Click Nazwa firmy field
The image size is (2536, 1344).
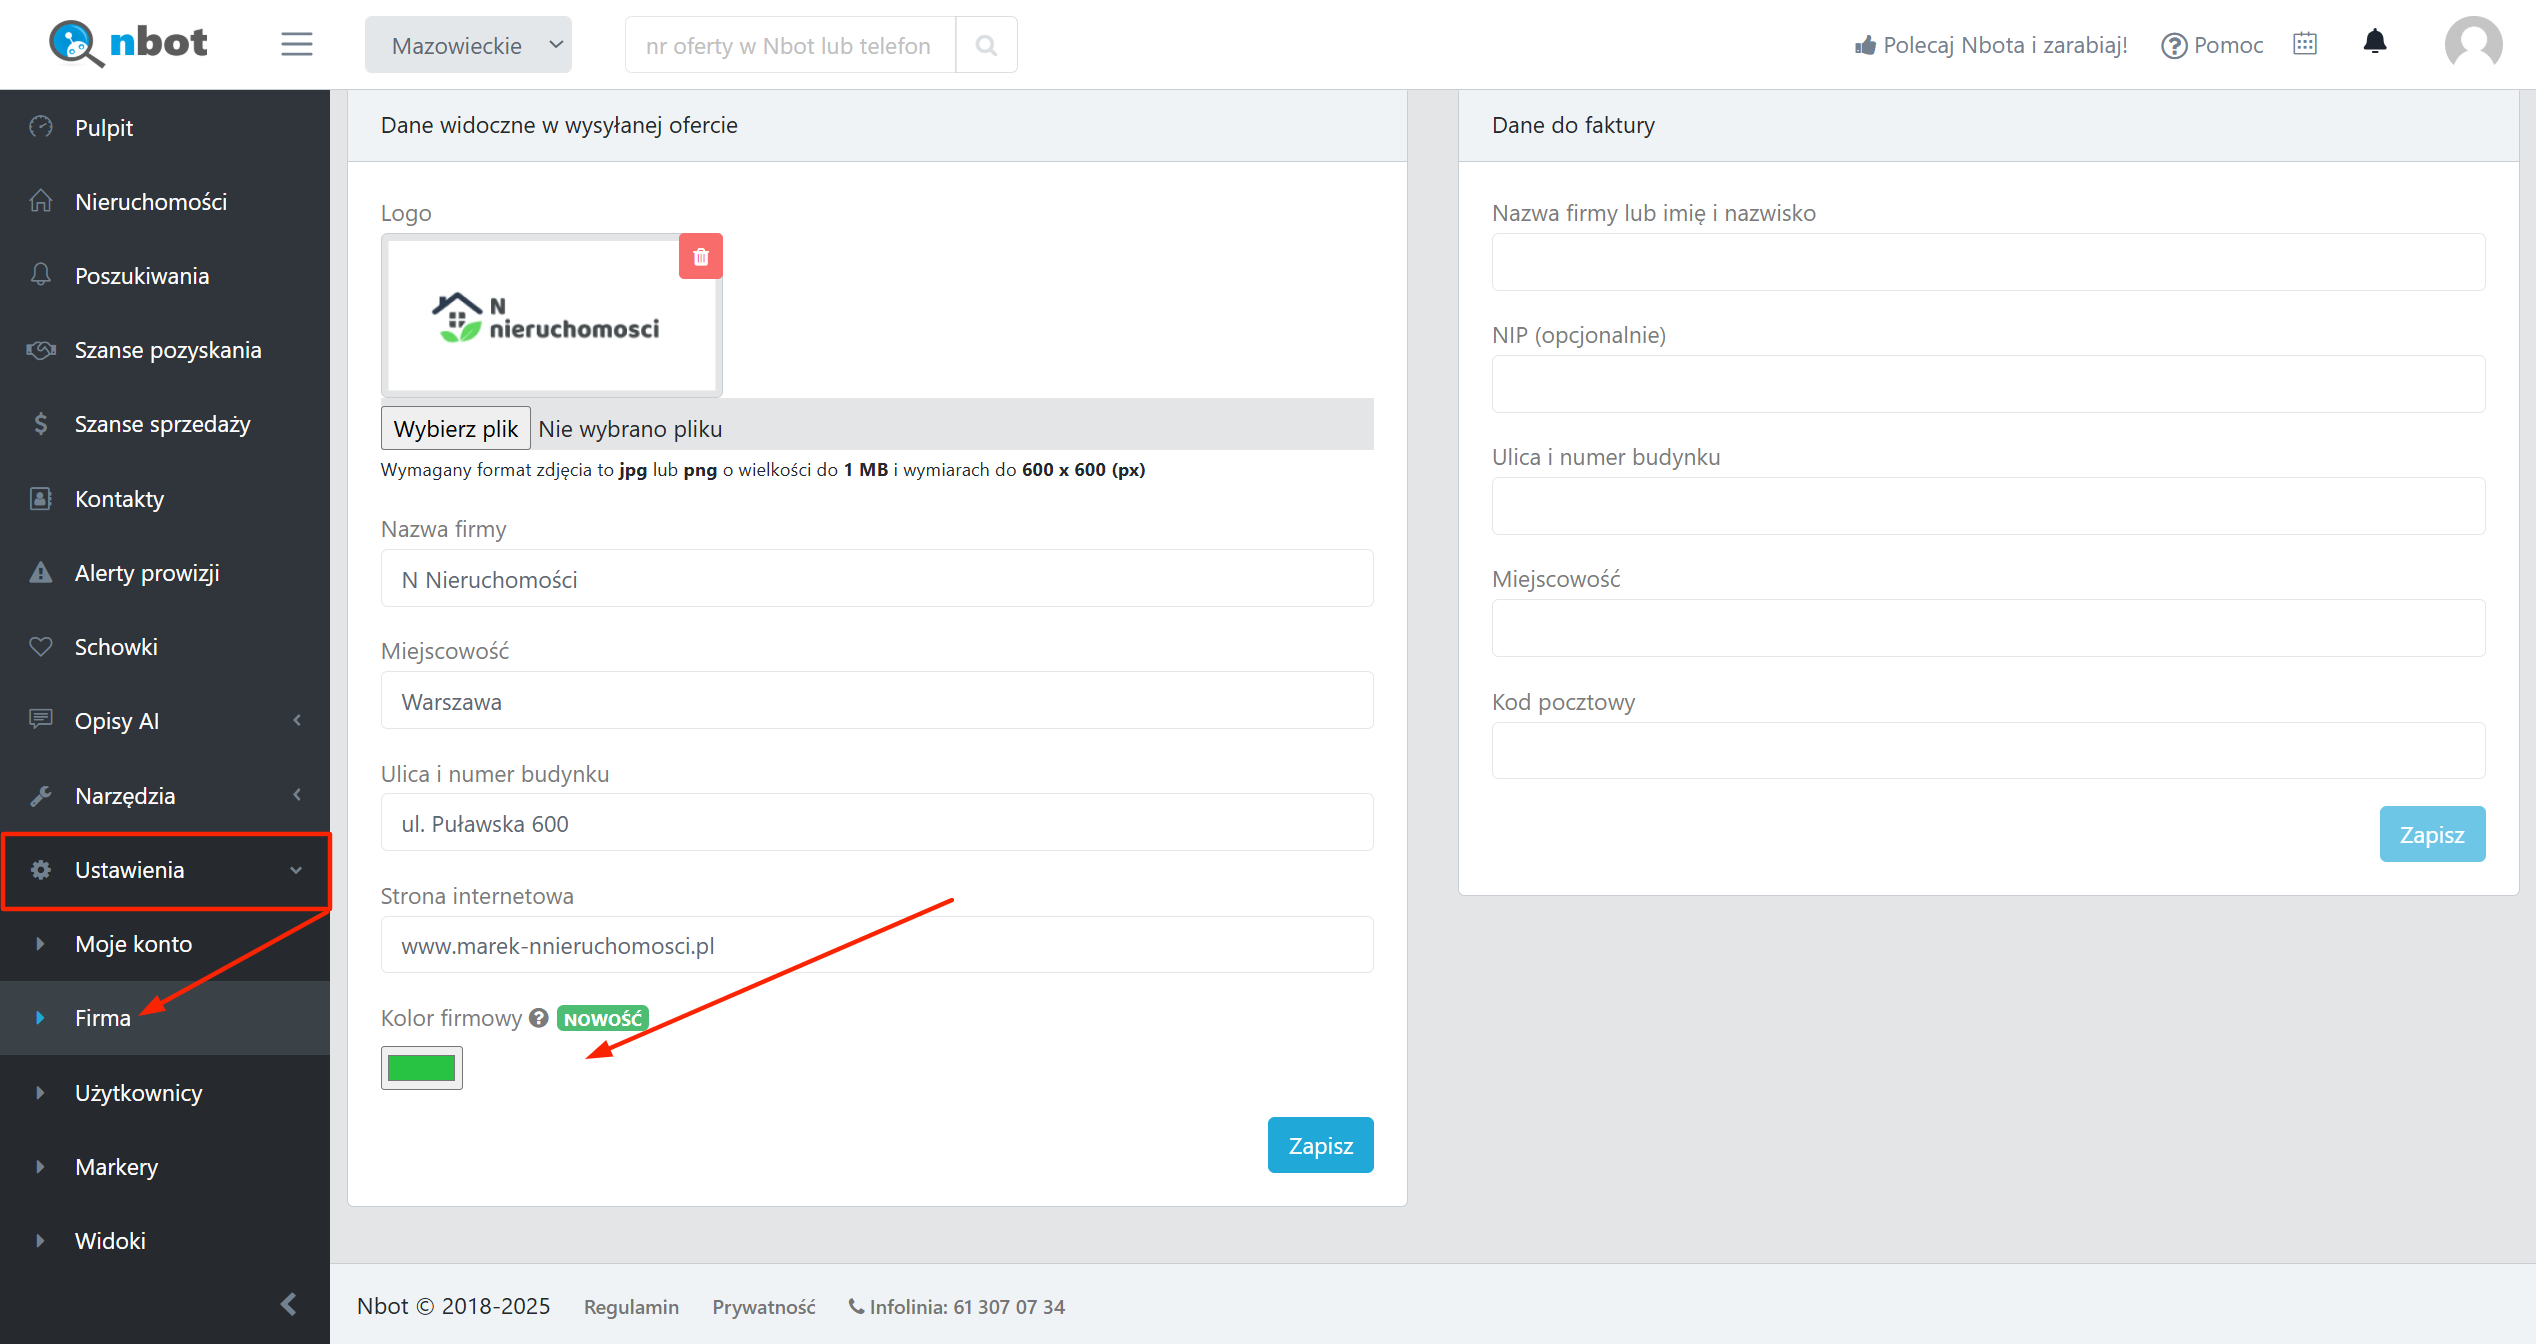tap(877, 579)
